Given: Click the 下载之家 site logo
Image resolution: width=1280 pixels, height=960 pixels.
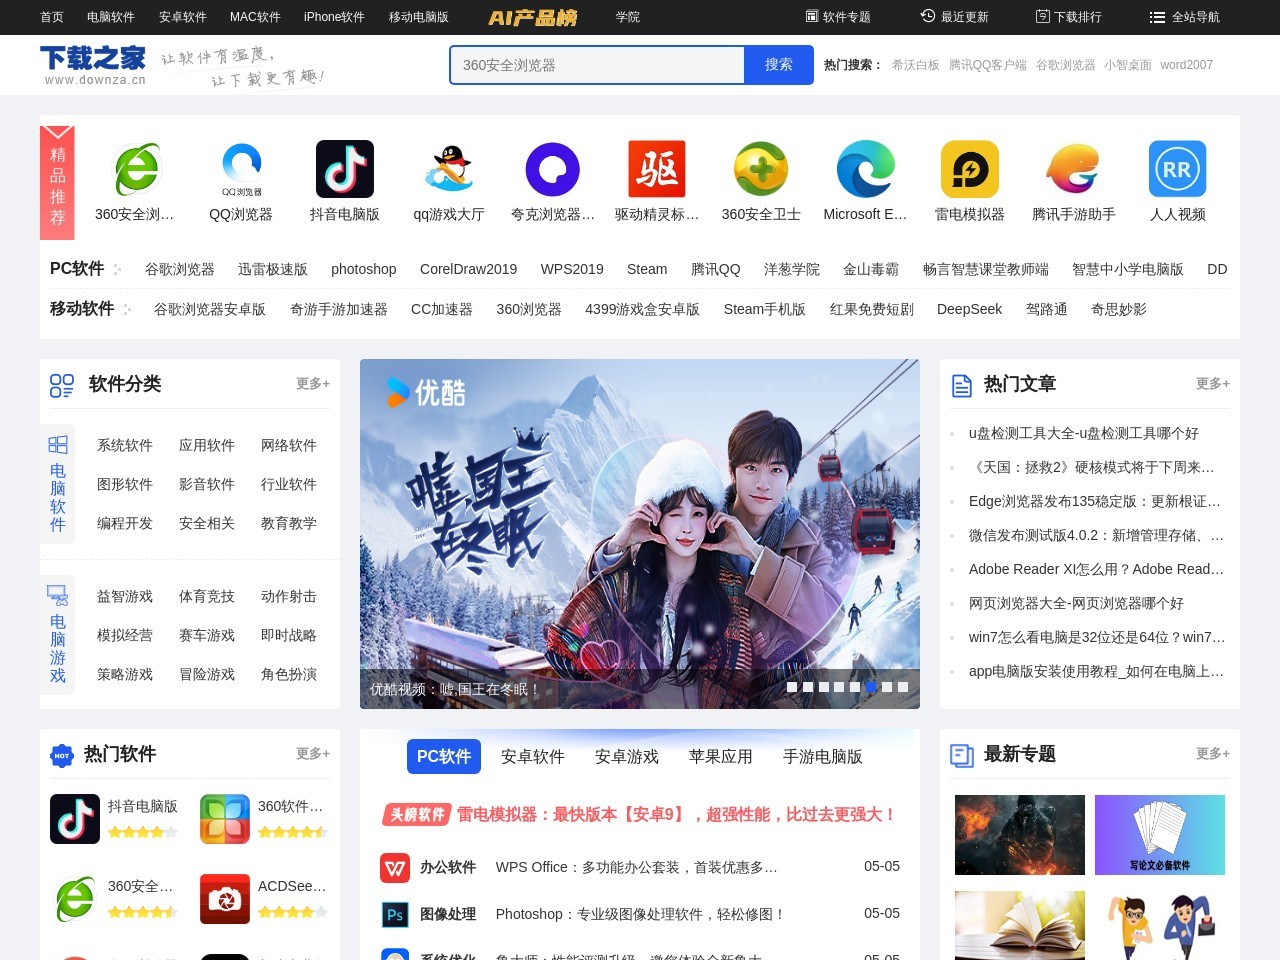Looking at the screenshot, I should [x=93, y=65].
